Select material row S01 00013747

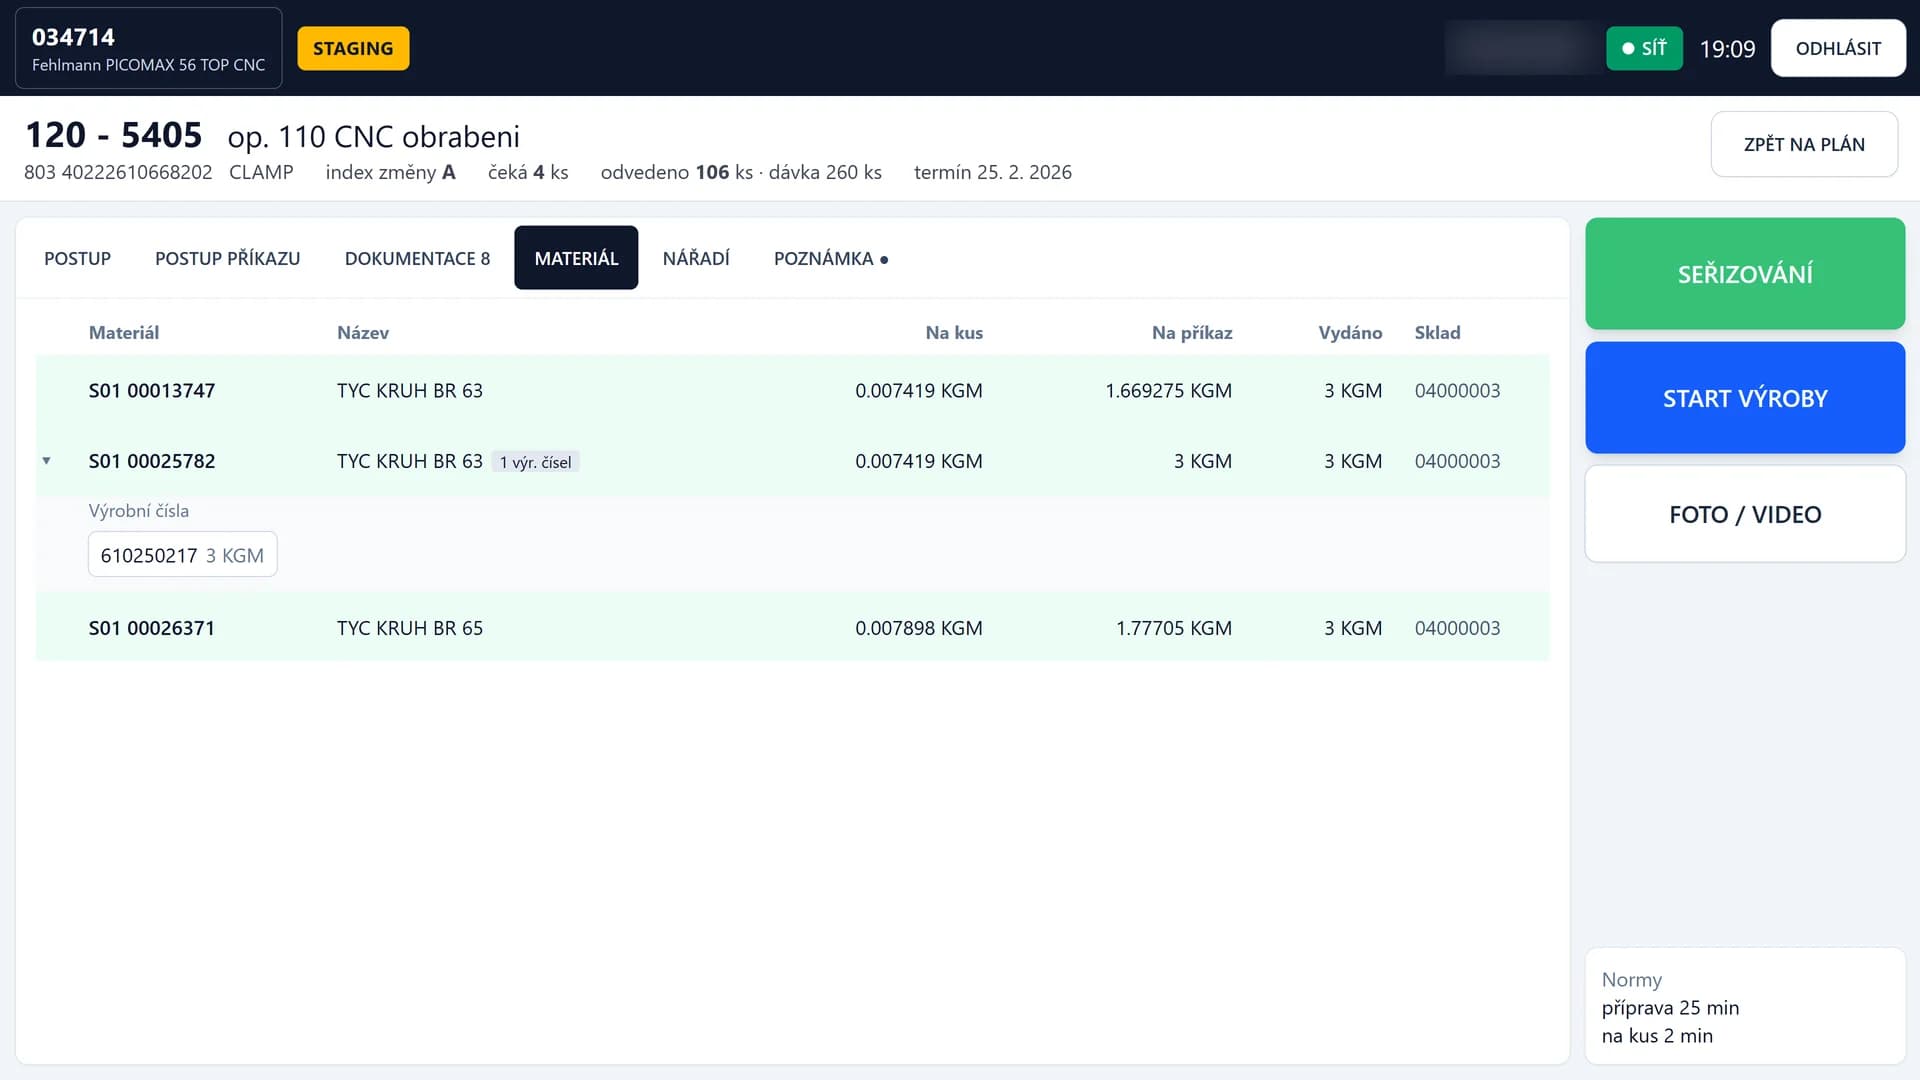[x=792, y=391]
